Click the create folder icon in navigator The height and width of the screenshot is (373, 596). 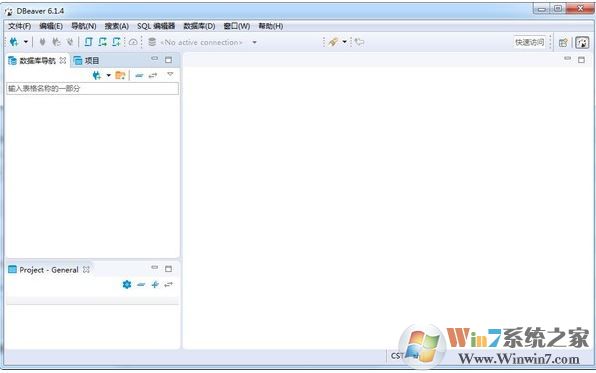(120, 75)
